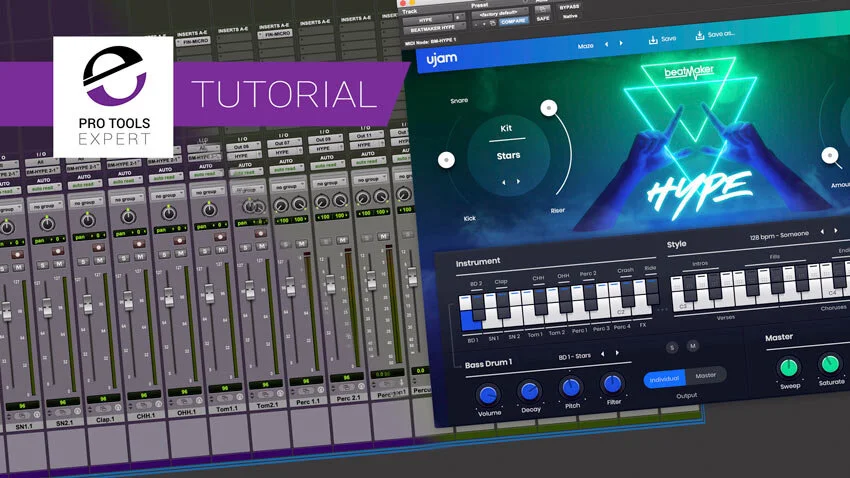
Task: Toggle the BYPASS button in plugin header
Action: tap(569, 8)
